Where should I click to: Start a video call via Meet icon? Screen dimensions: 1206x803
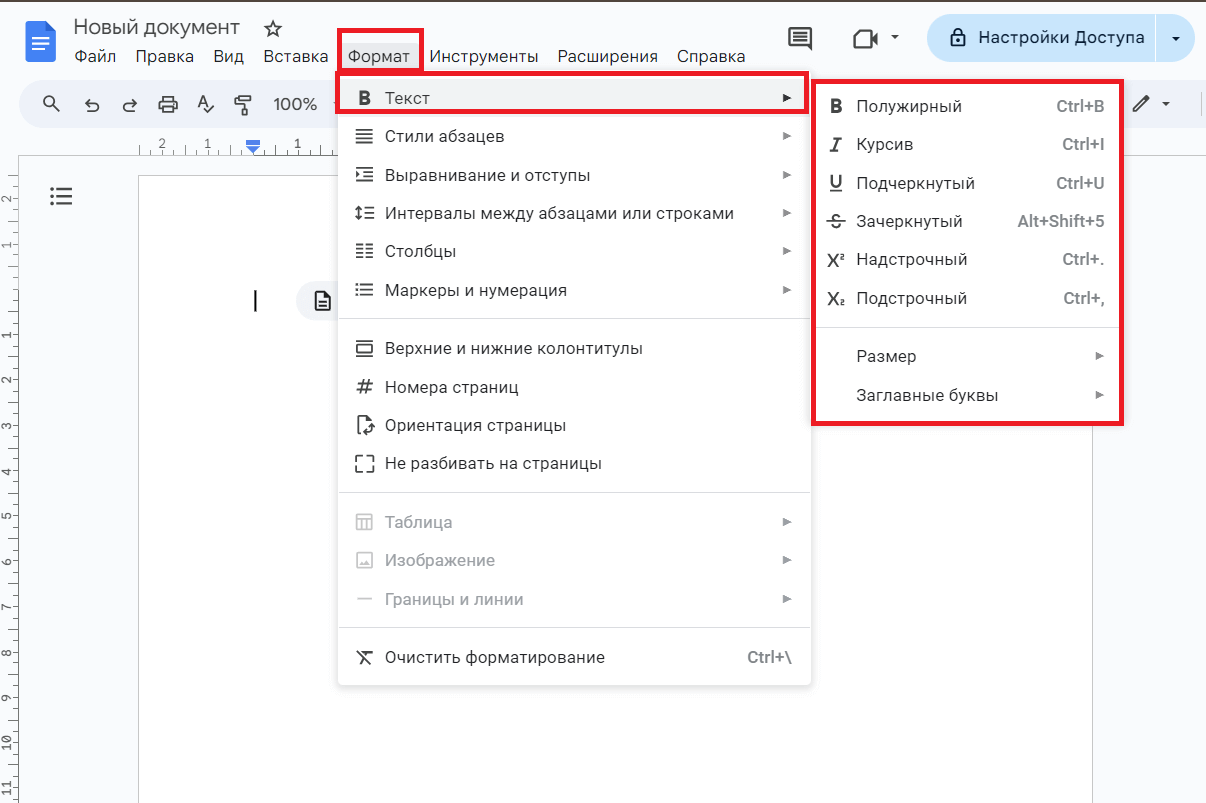tap(866, 37)
